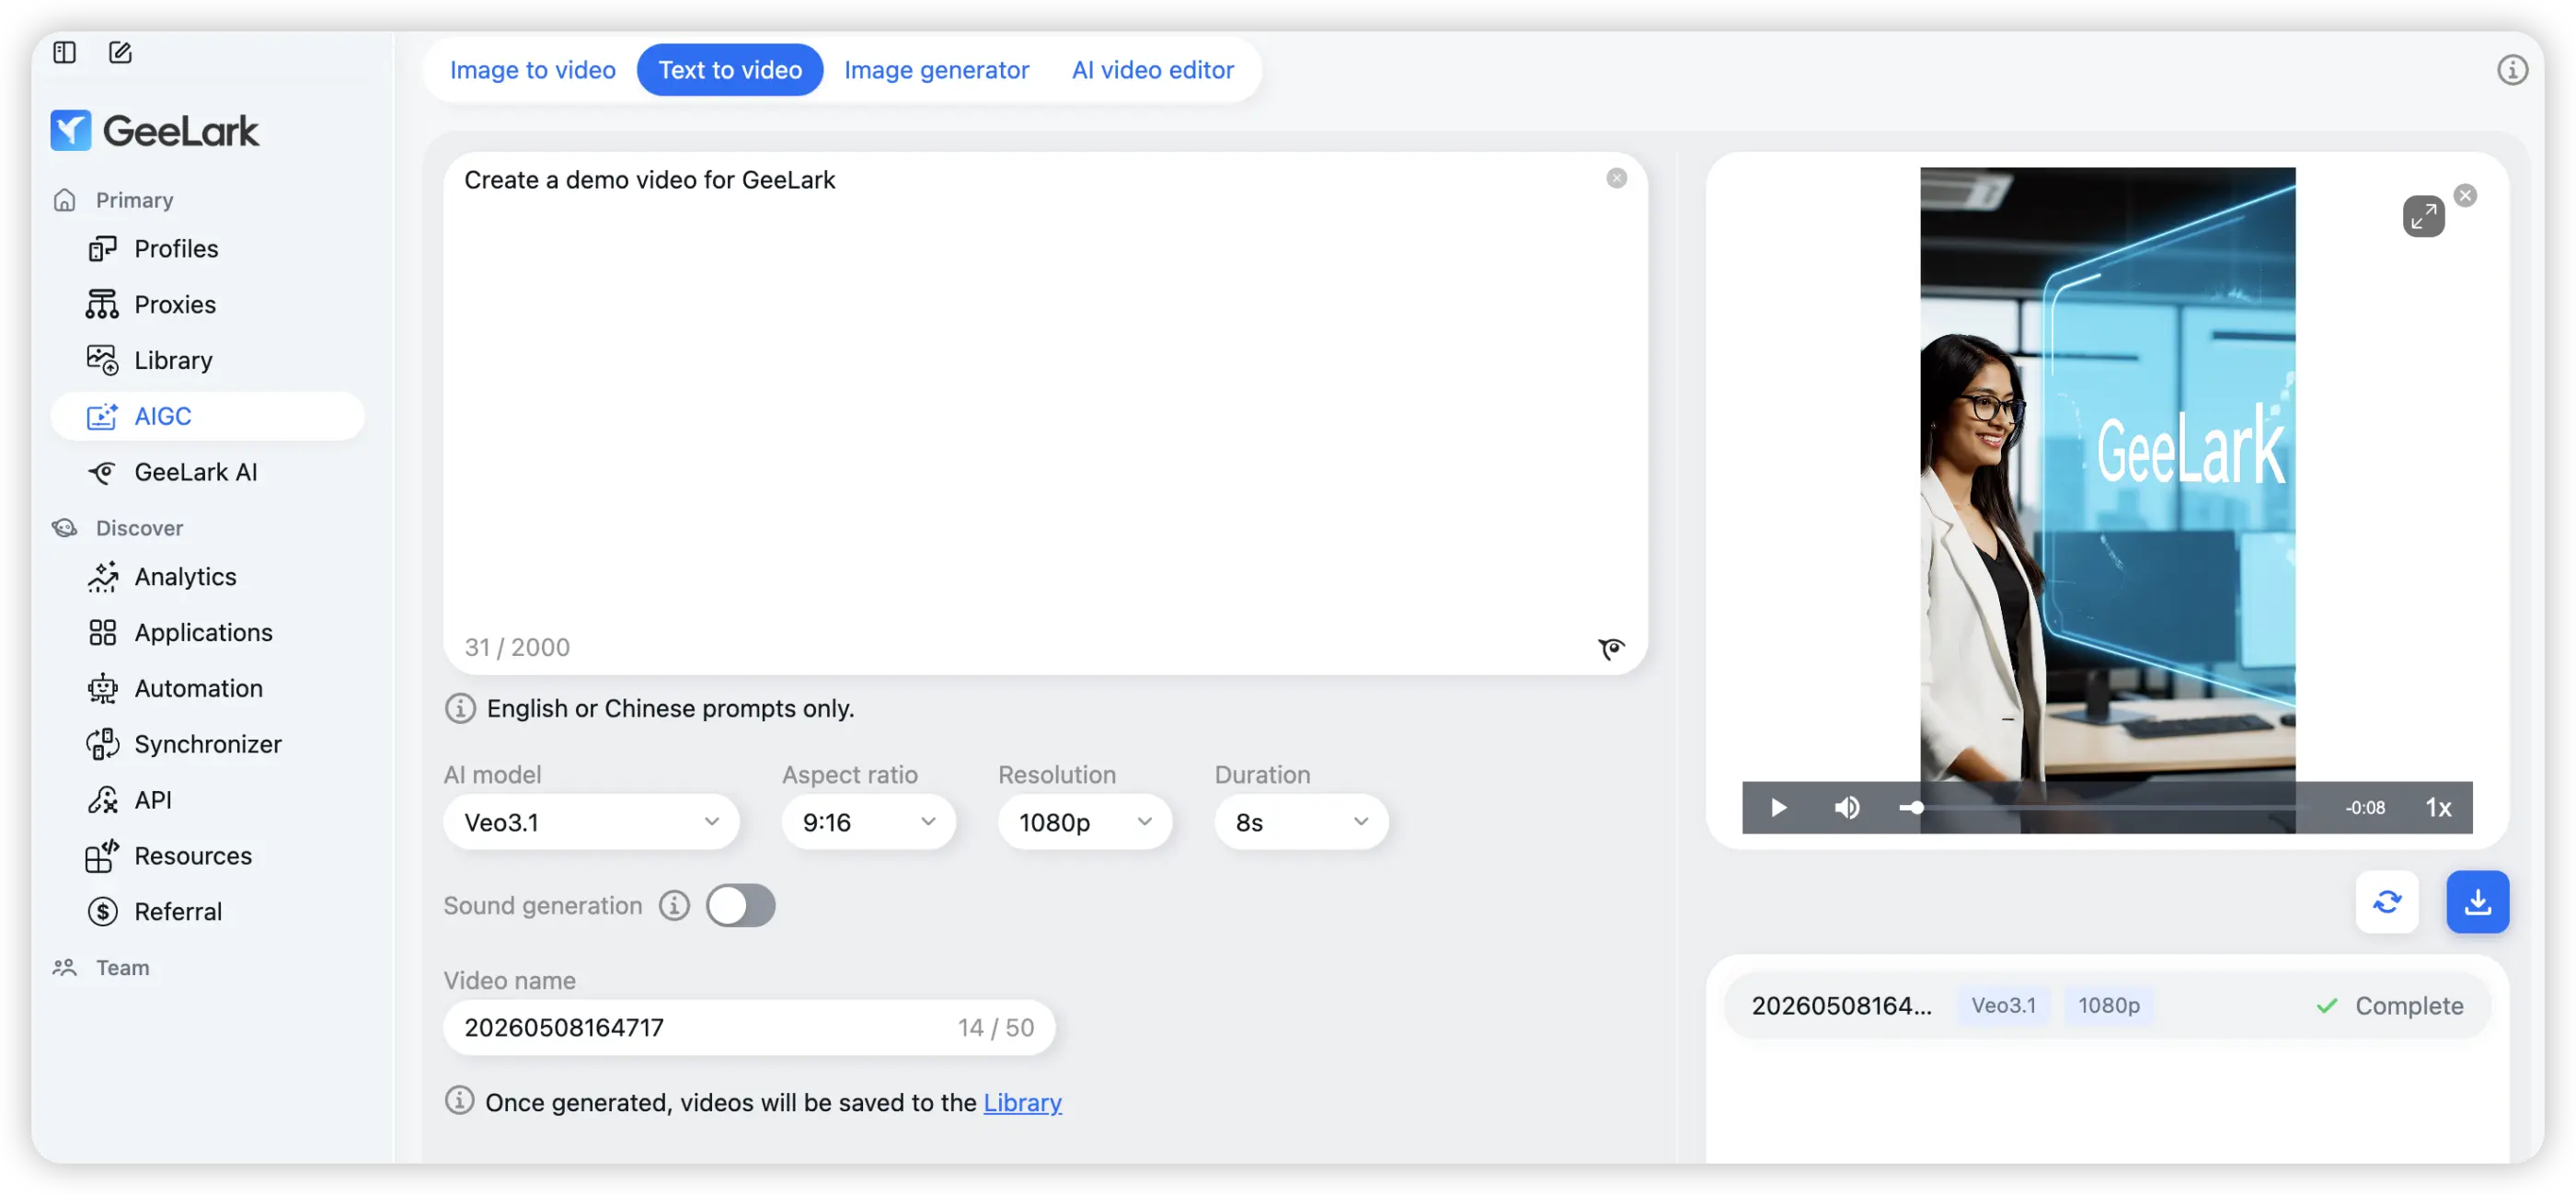Select the completed 20260508164... video entry
The image size is (2576, 1195).
(x=2106, y=1006)
